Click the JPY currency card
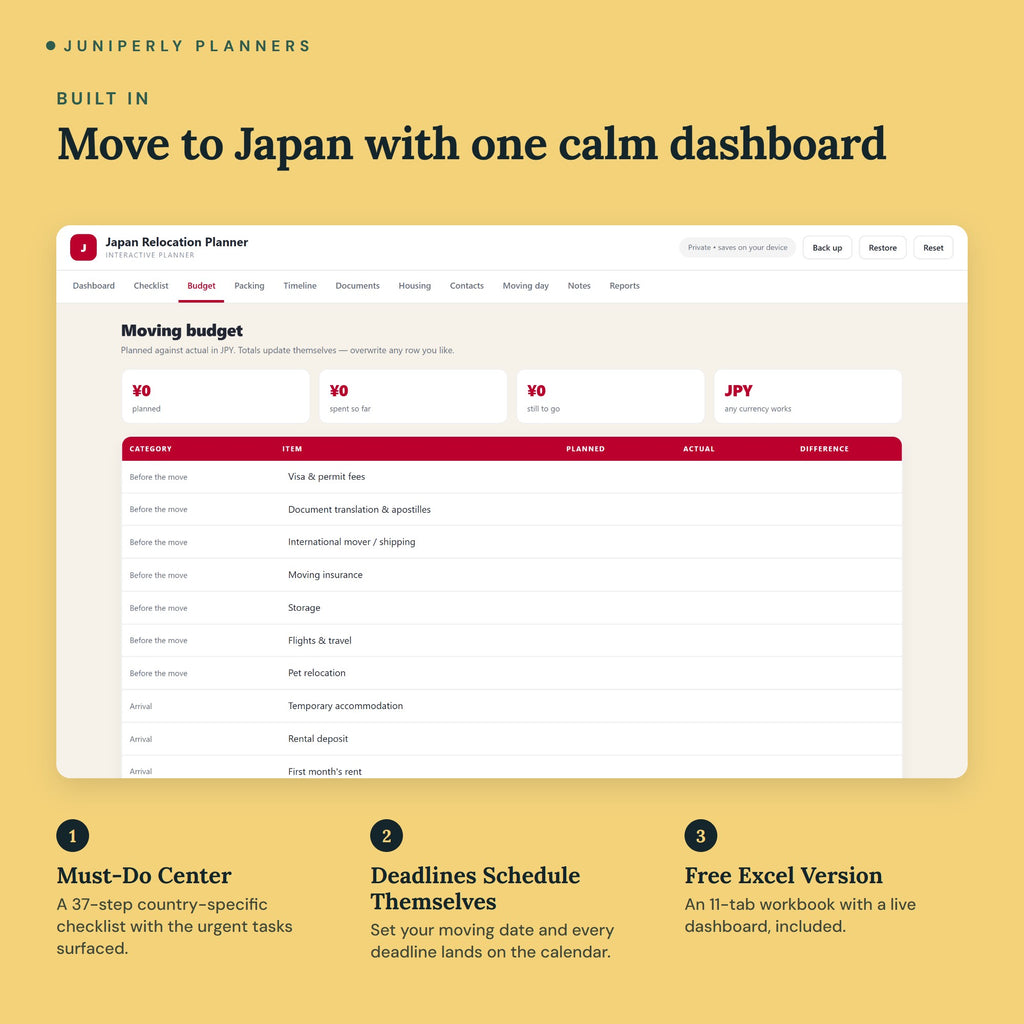This screenshot has width=1024, height=1024. pyautogui.click(x=808, y=396)
